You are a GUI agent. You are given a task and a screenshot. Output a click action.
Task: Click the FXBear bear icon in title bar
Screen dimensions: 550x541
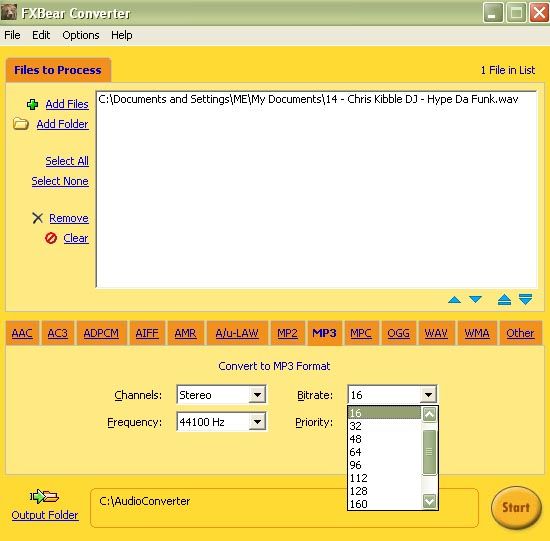point(9,12)
